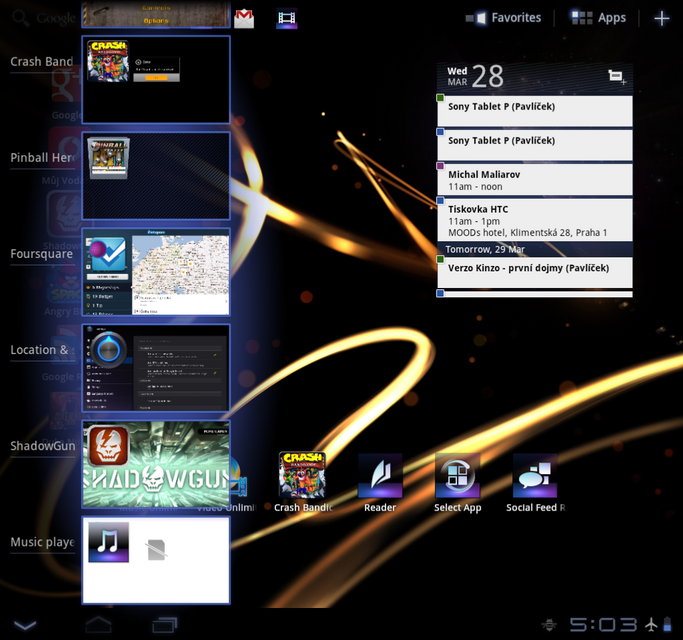Launch the Social Feed Reader app
This screenshot has height=640, width=683.
(535, 482)
